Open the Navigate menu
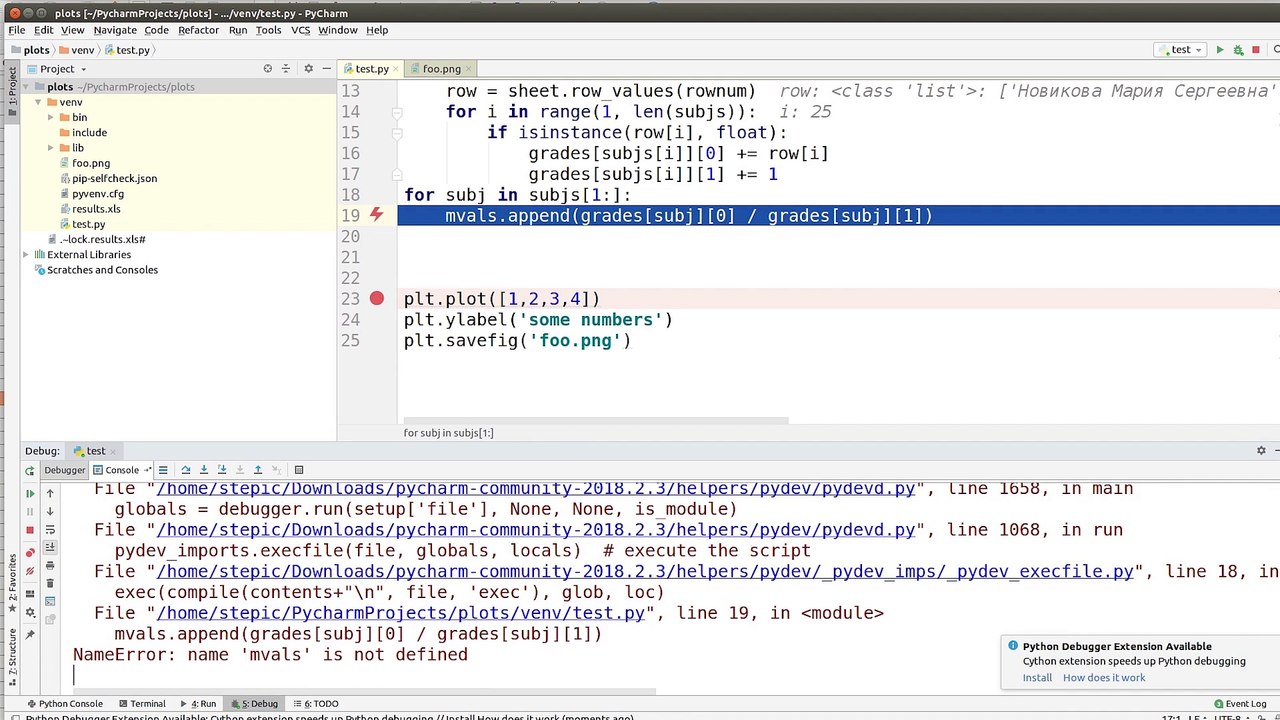Viewport: 1280px width, 720px height. point(115,30)
